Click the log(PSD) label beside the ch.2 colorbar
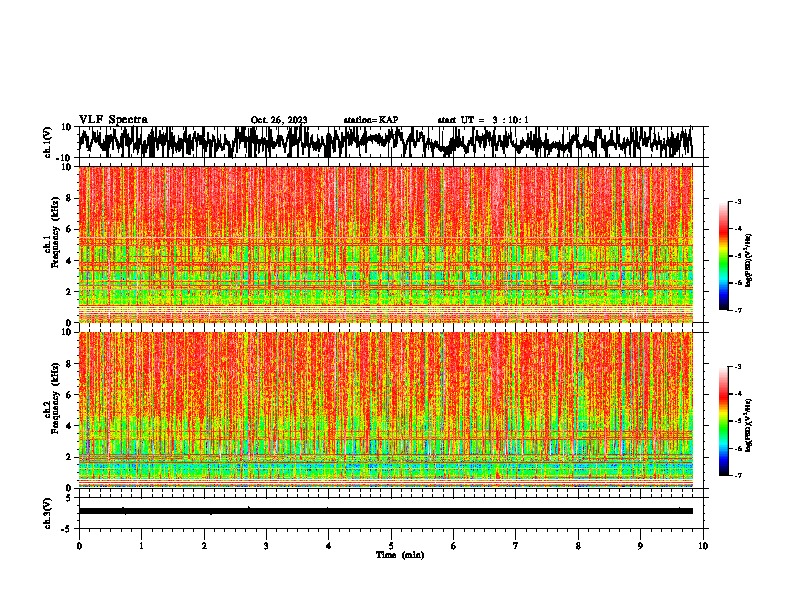The height and width of the screenshot is (612, 792). [x=749, y=425]
